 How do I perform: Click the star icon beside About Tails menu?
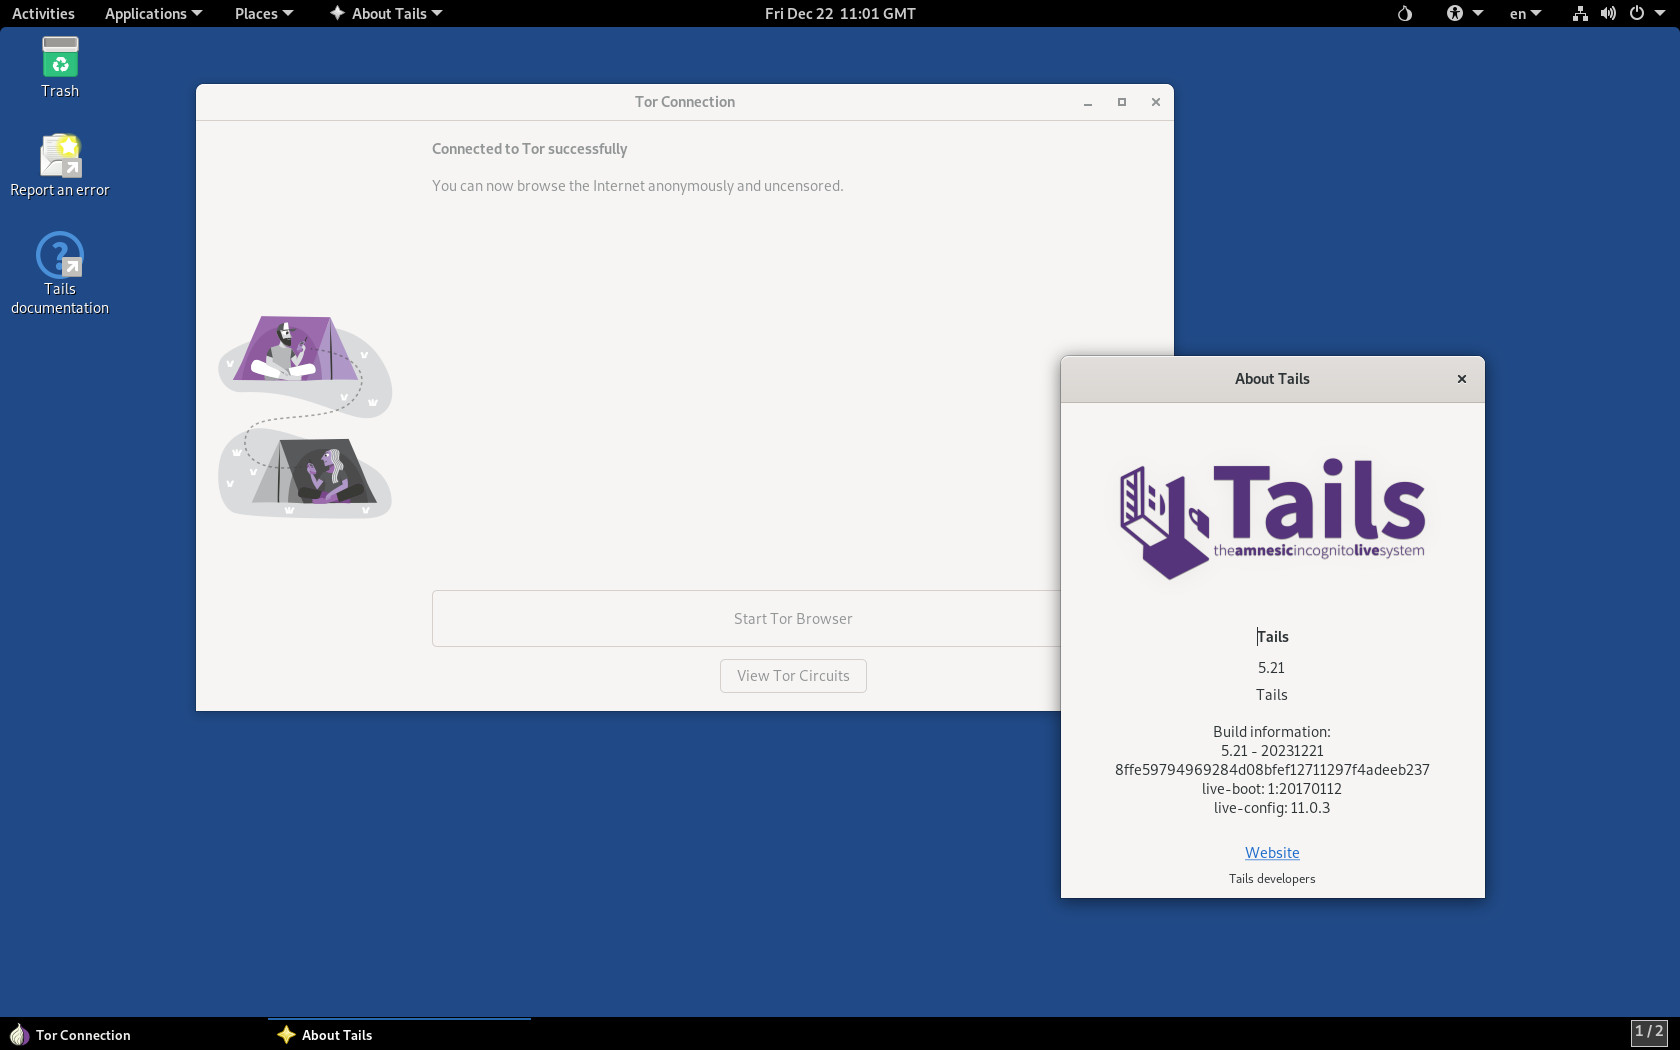[337, 13]
